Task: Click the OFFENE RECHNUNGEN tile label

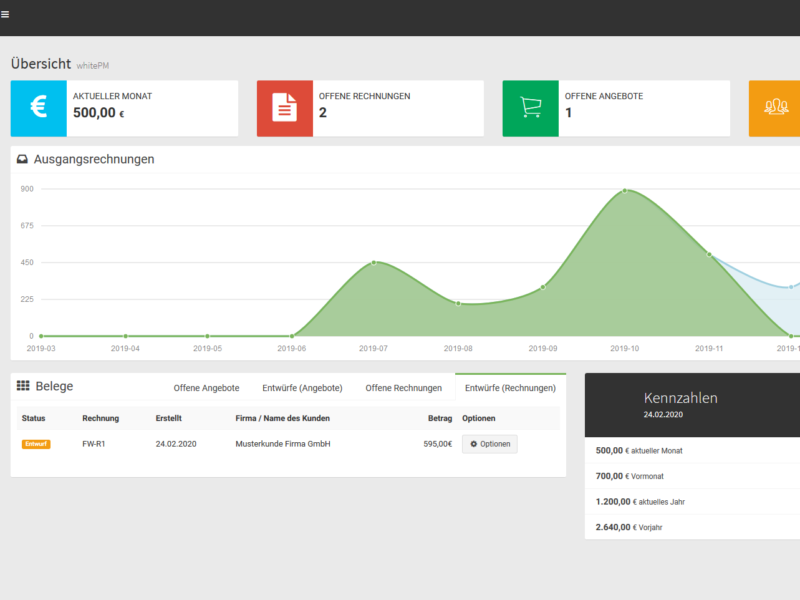Action: (364, 96)
